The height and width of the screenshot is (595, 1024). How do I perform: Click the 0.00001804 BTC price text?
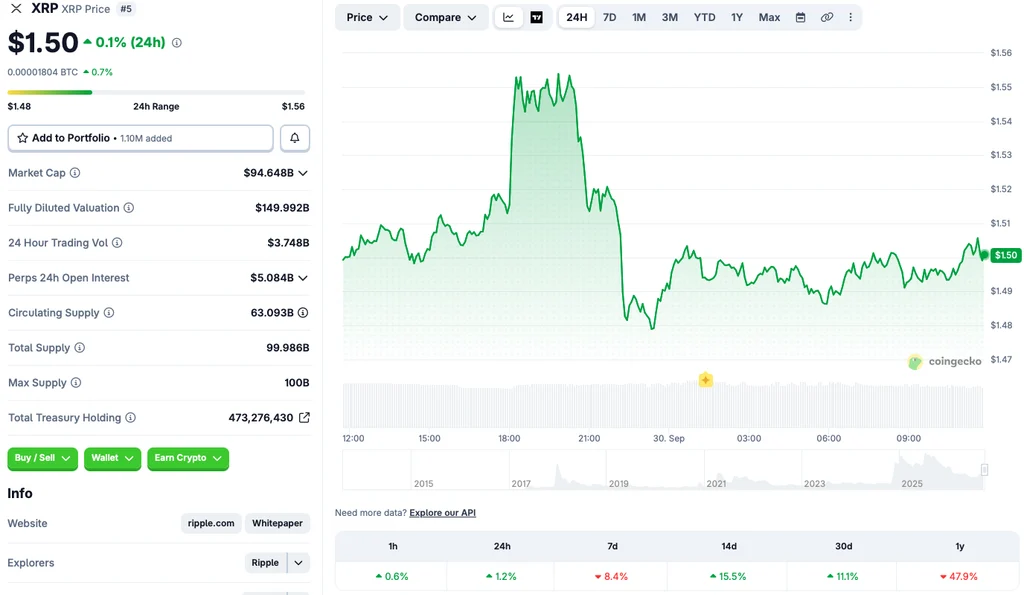(42, 72)
